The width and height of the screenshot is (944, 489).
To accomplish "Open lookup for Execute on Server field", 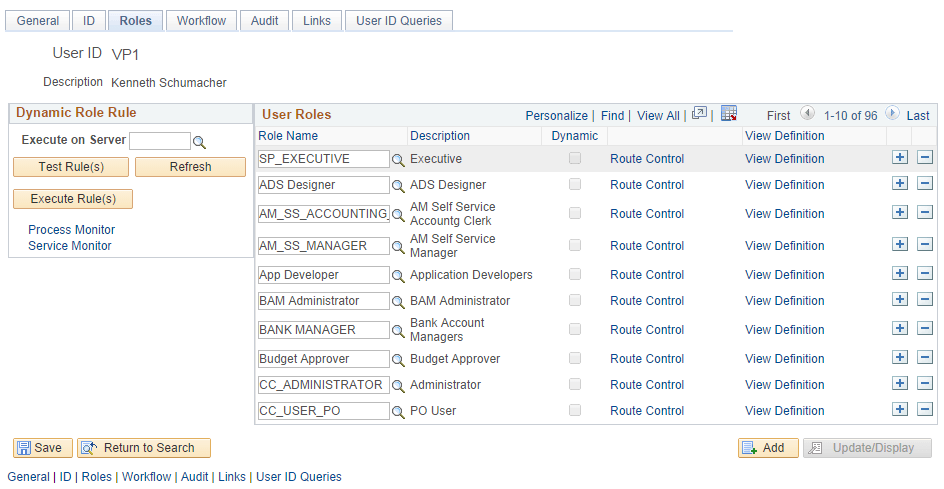I will point(199,142).
